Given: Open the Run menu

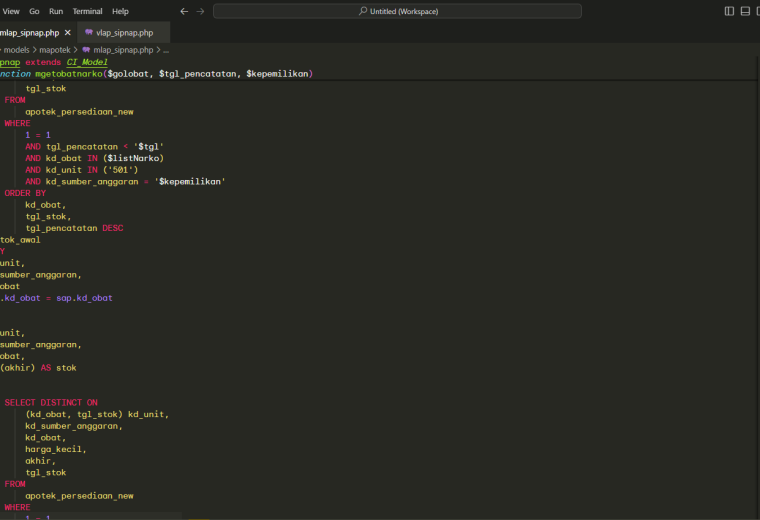Looking at the screenshot, I should pyautogui.click(x=56, y=11).
